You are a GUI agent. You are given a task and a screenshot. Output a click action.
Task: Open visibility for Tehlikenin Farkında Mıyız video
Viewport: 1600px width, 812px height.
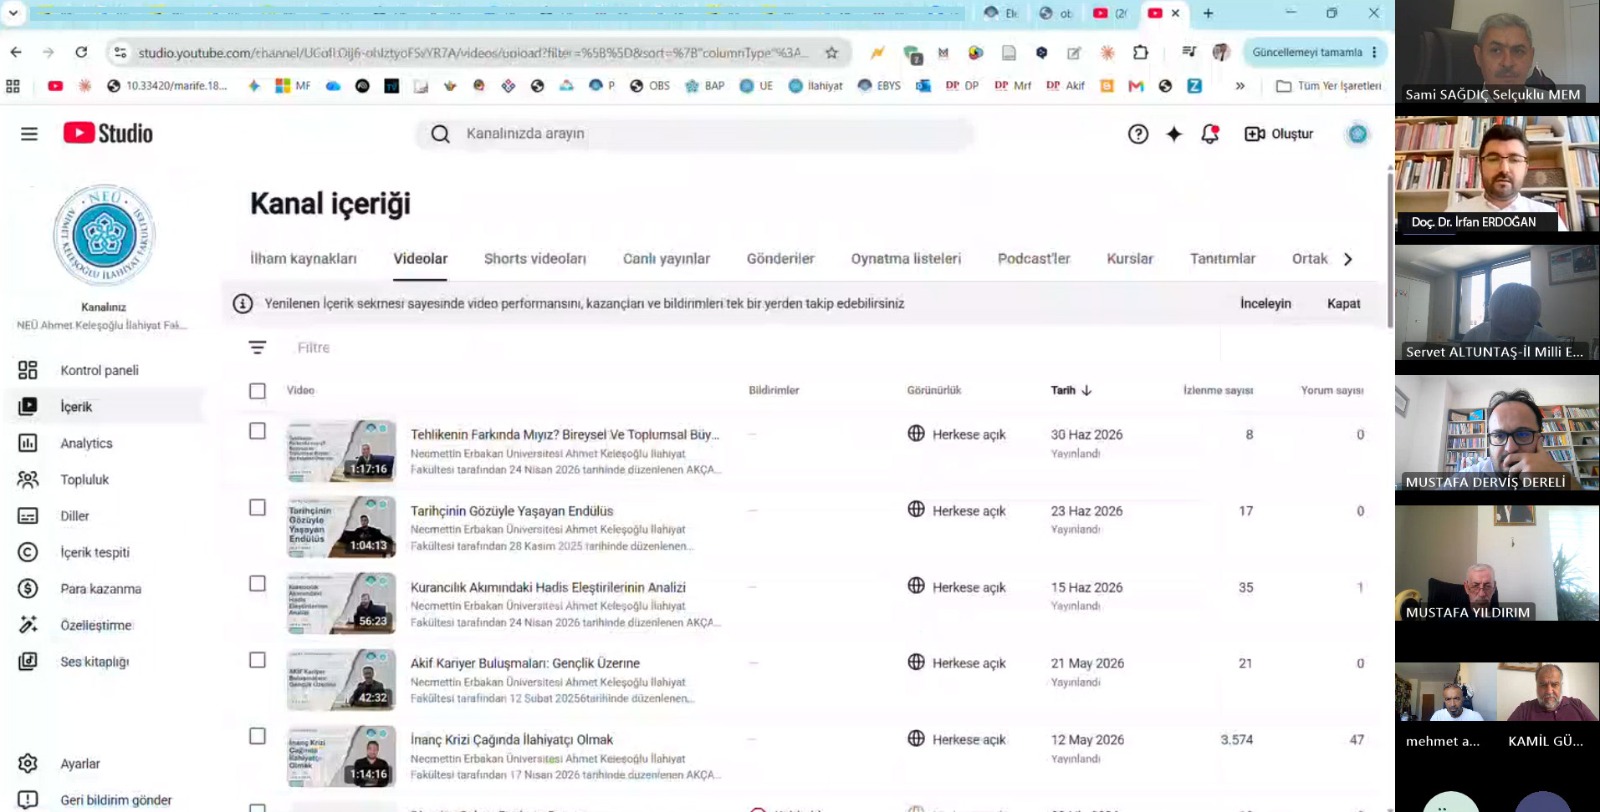(957, 434)
